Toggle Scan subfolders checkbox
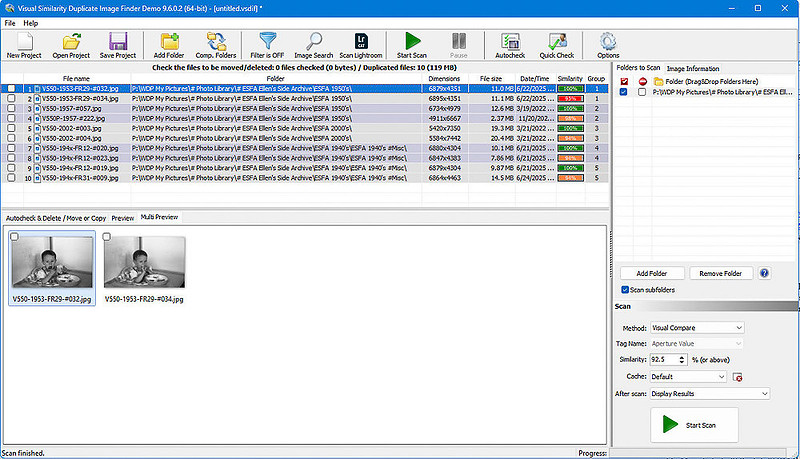Viewport: 800px width, 459px height. 624,290
